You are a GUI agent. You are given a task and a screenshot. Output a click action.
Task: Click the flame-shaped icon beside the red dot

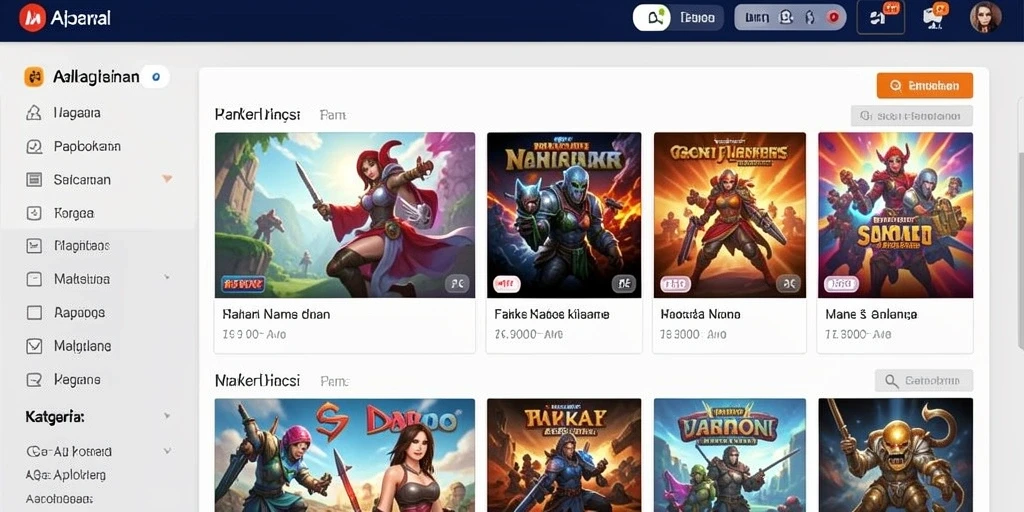(x=809, y=18)
